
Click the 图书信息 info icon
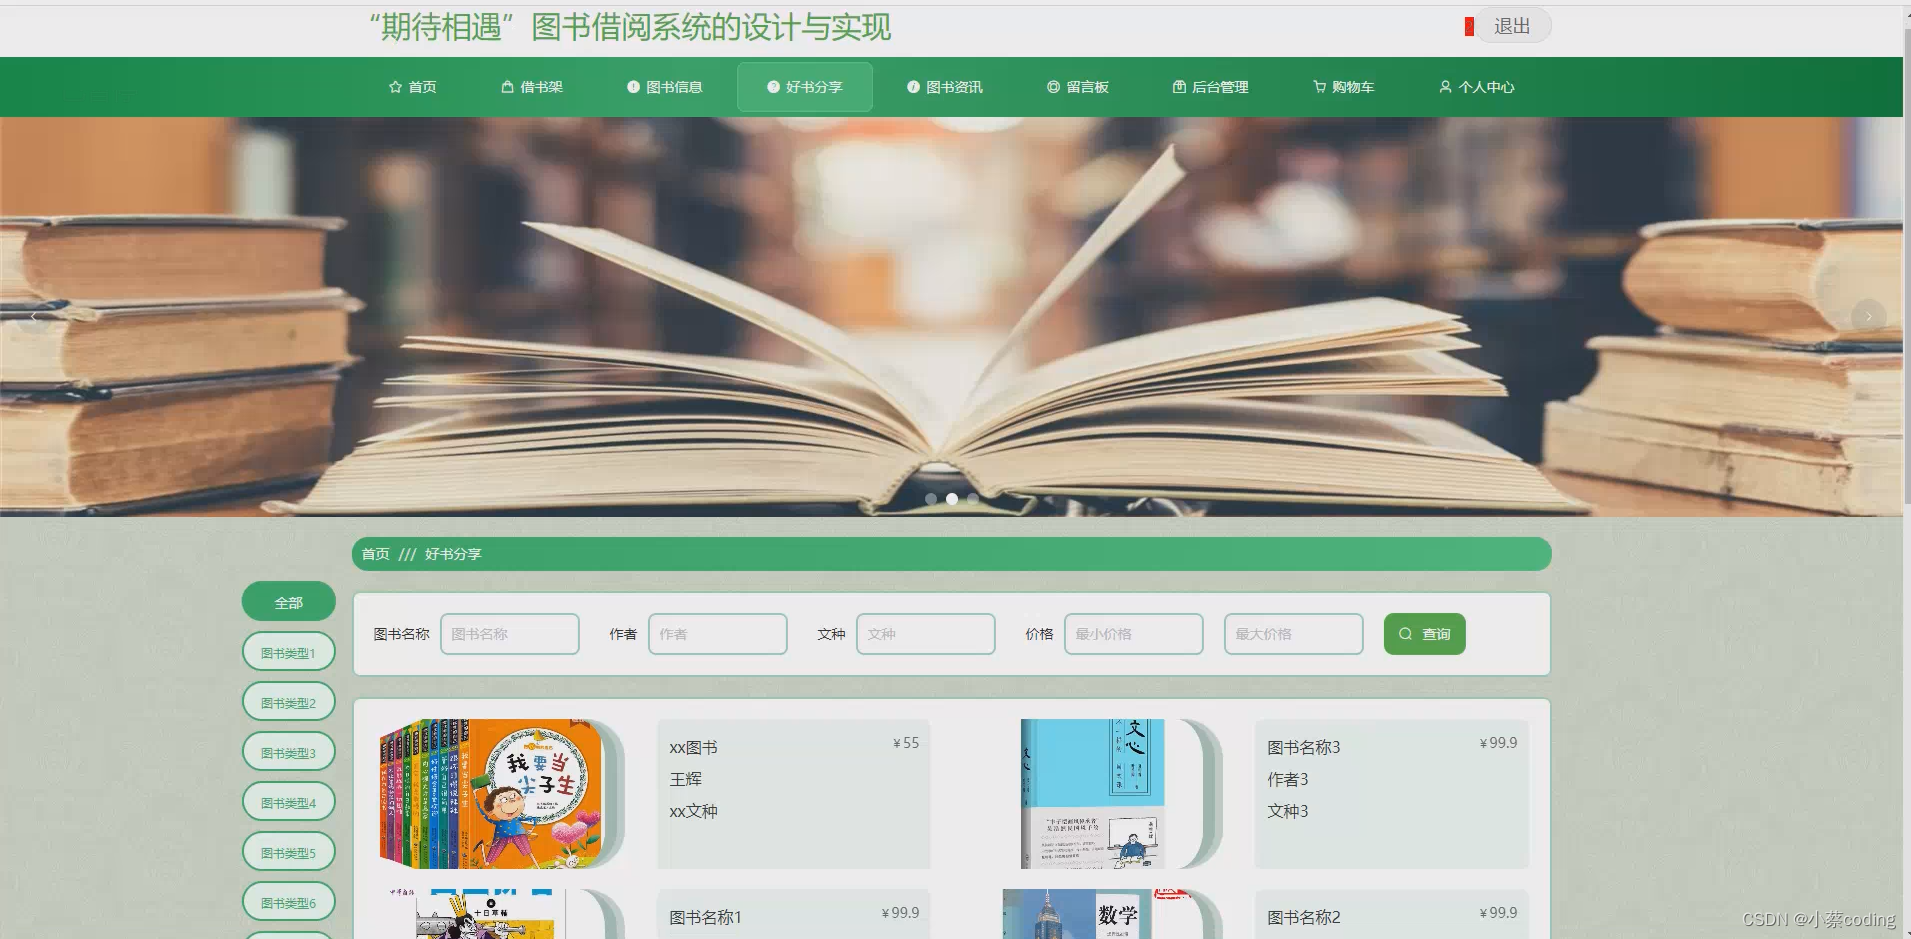[631, 87]
